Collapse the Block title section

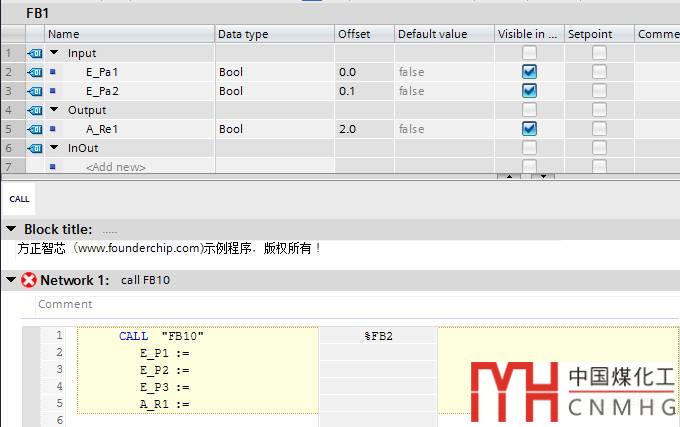point(11,229)
